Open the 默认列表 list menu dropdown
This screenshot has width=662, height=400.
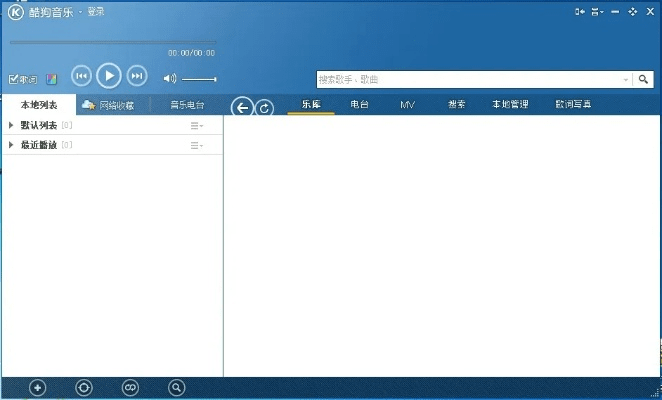[197, 125]
